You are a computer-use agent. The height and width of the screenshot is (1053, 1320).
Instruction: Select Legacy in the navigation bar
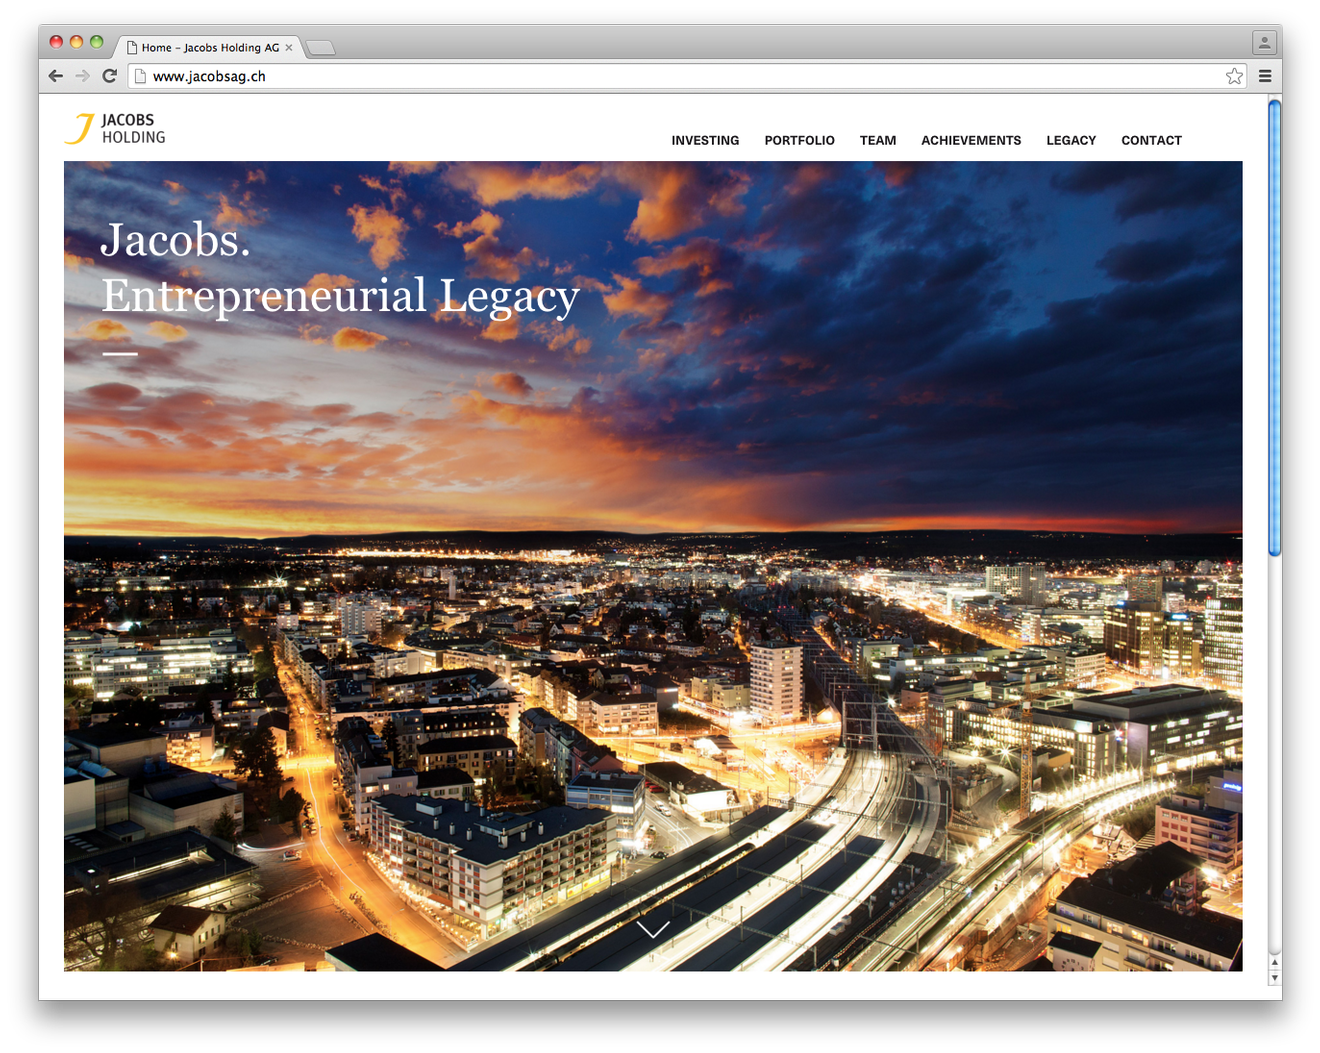(1070, 140)
